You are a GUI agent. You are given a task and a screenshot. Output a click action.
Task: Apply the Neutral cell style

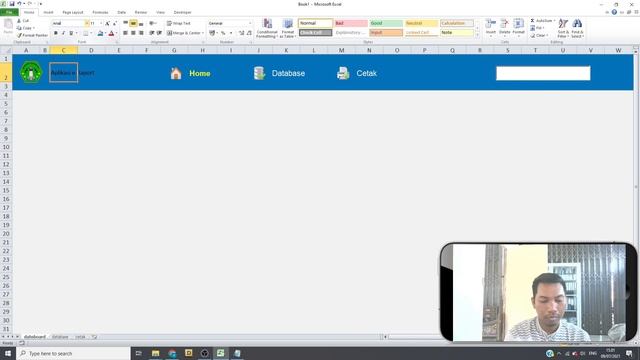(421, 23)
